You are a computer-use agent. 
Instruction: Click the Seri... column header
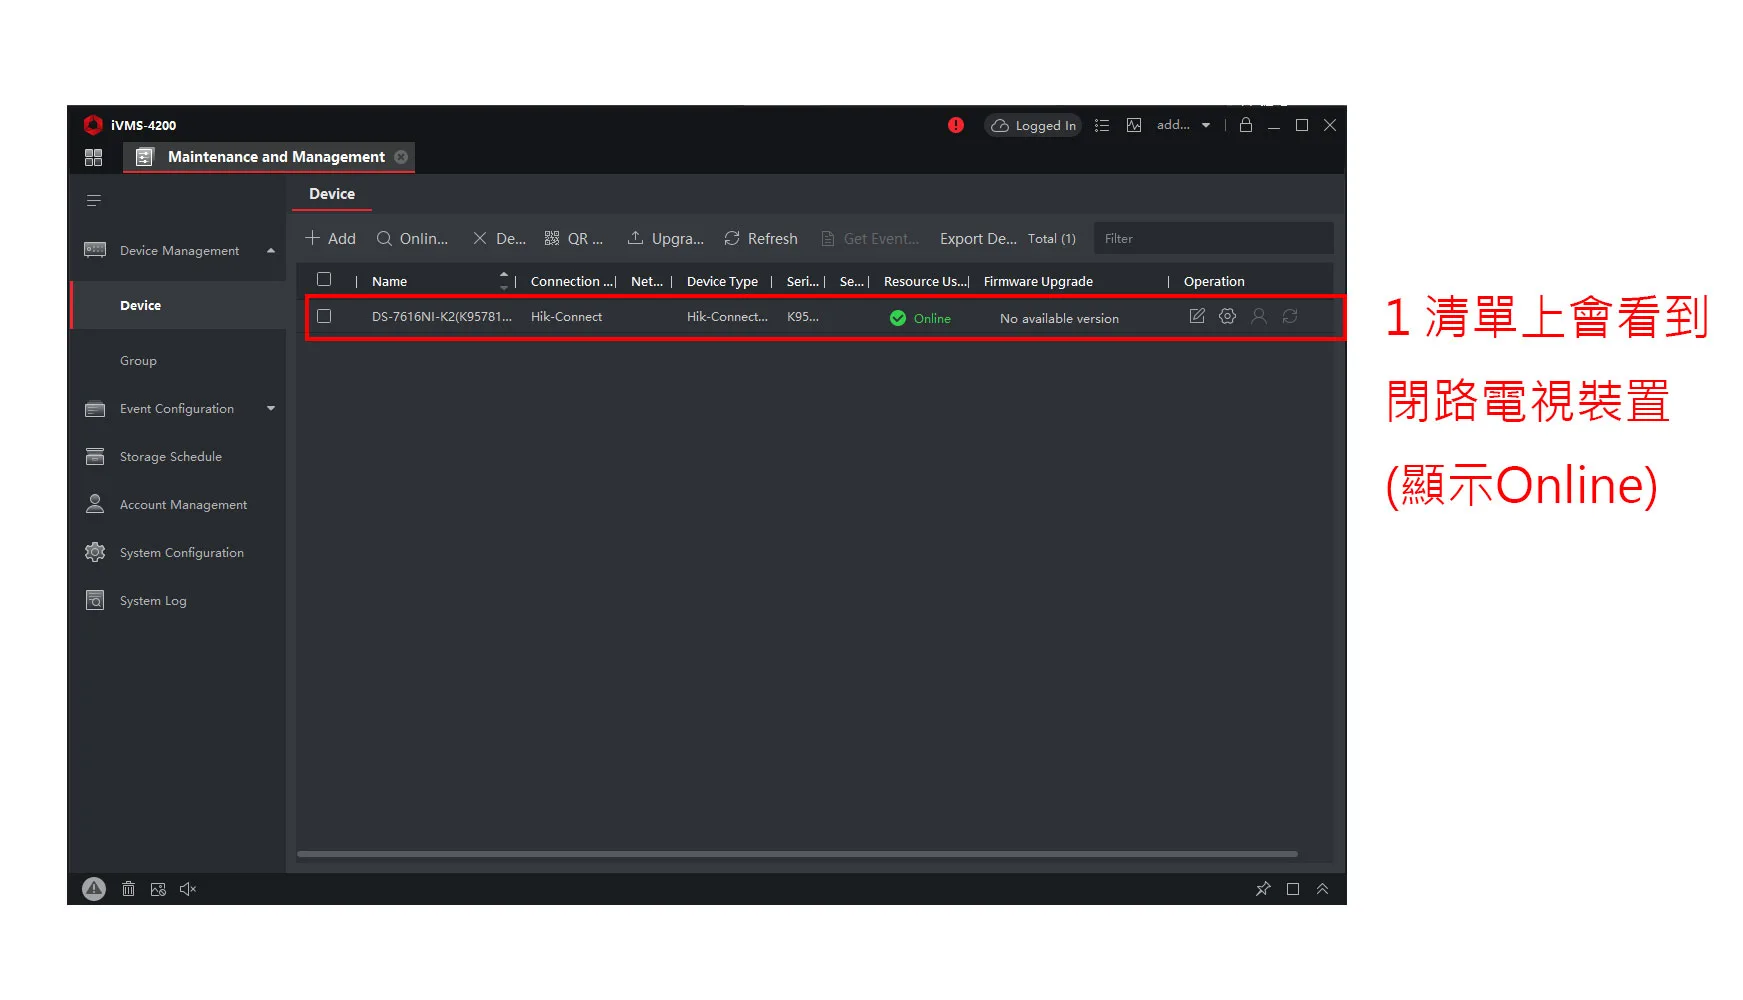pyautogui.click(x=803, y=281)
